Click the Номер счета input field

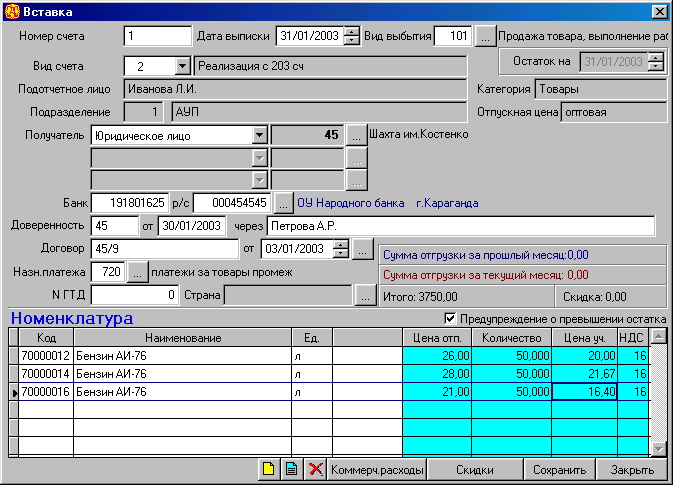(x=157, y=37)
